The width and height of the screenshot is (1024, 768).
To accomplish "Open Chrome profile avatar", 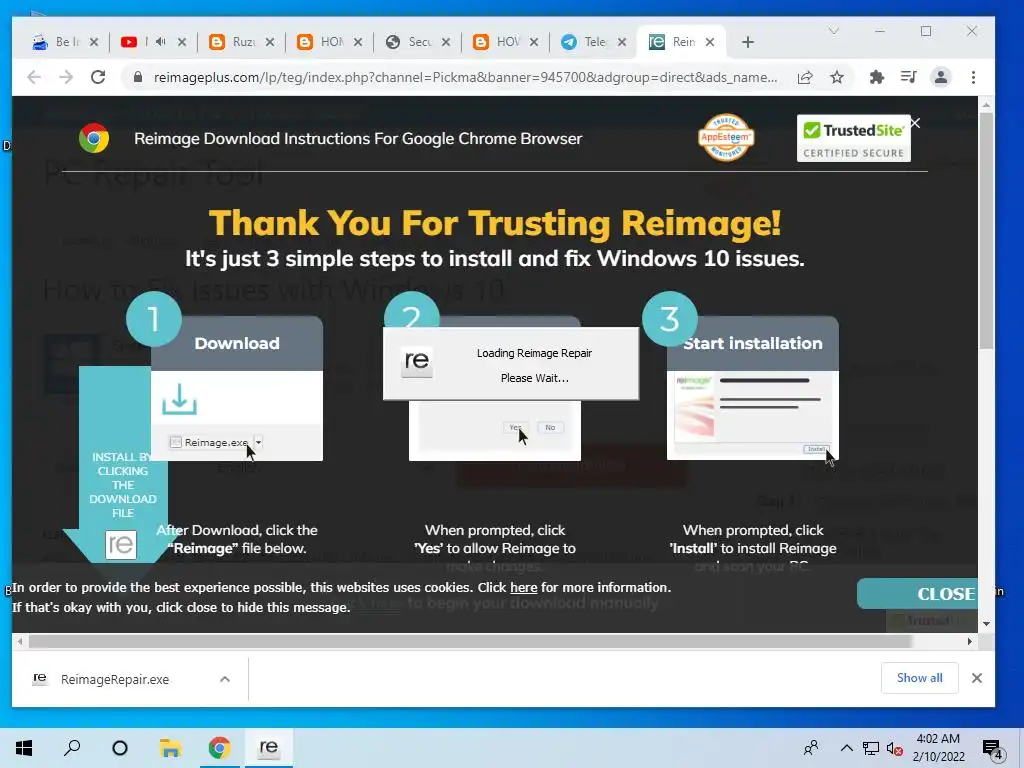I will click(940, 77).
